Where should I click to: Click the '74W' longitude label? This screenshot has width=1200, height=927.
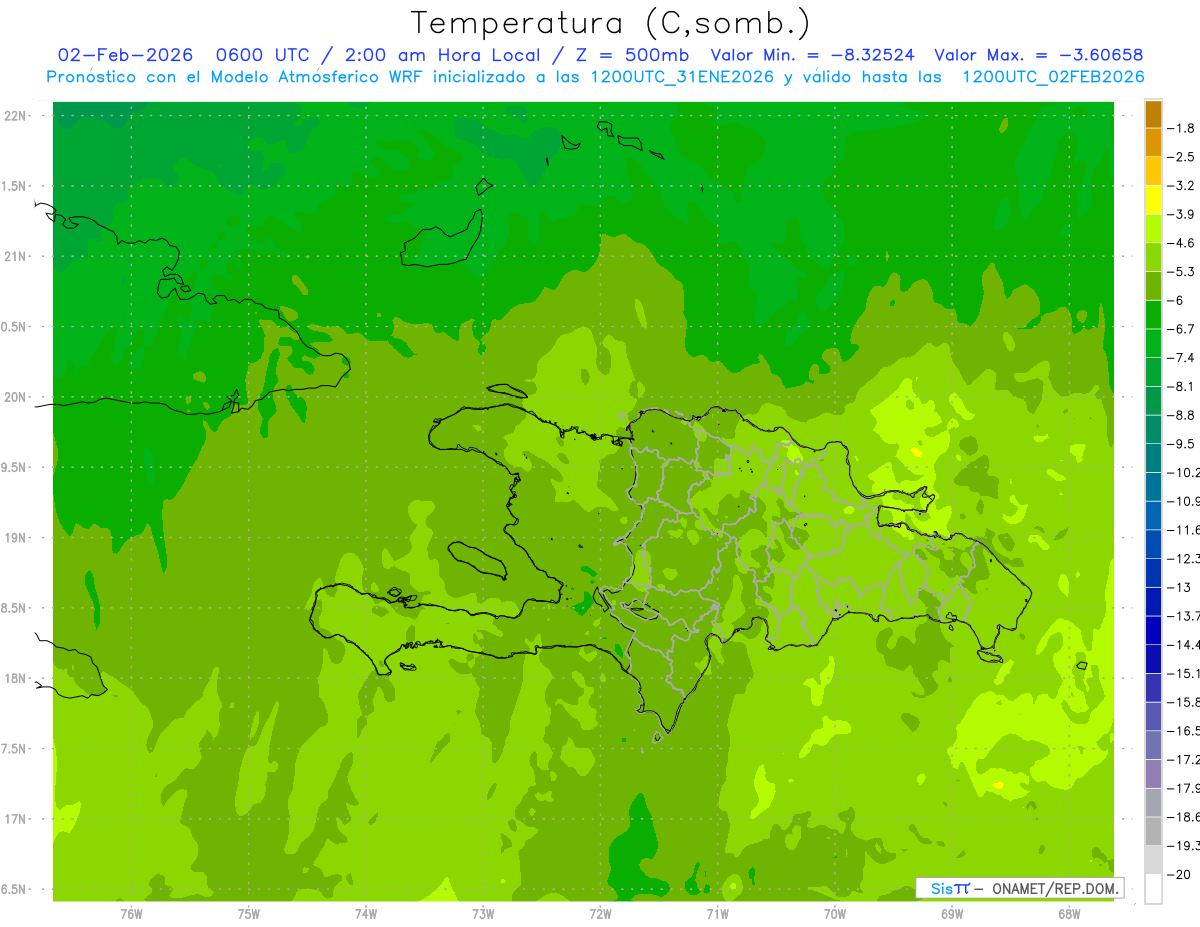click(365, 914)
